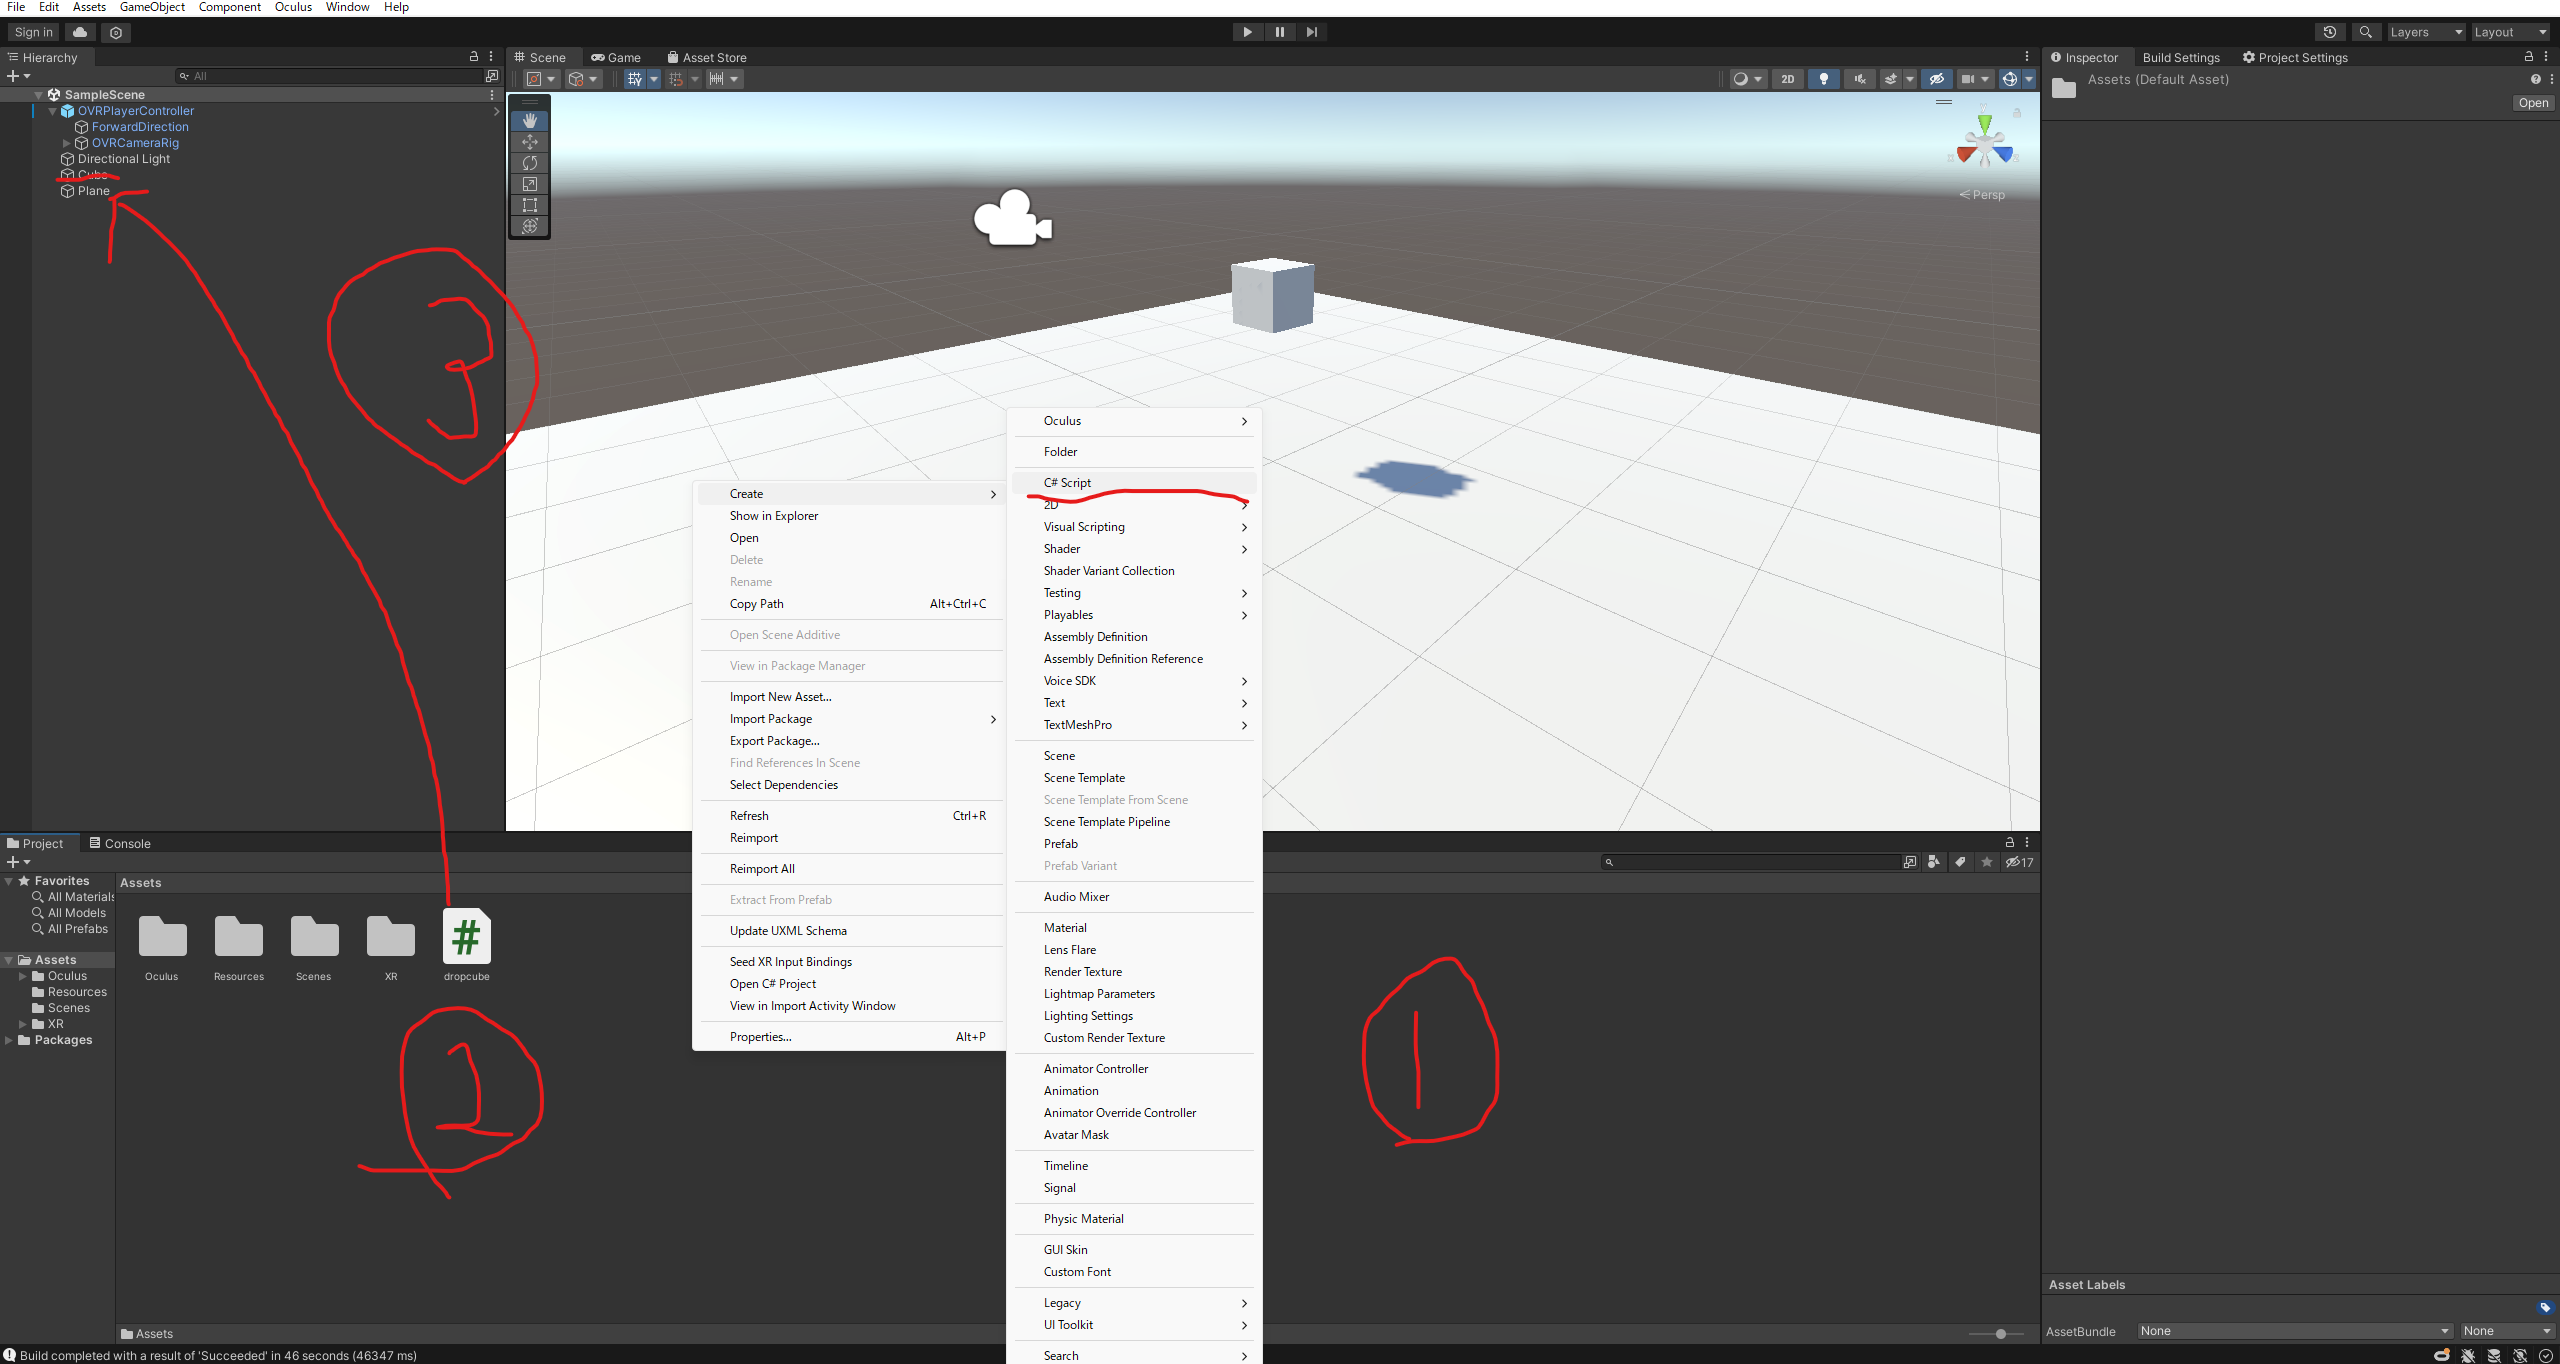Click the Sign in button
This screenshot has height=1364, width=2560.
click(34, 32)
